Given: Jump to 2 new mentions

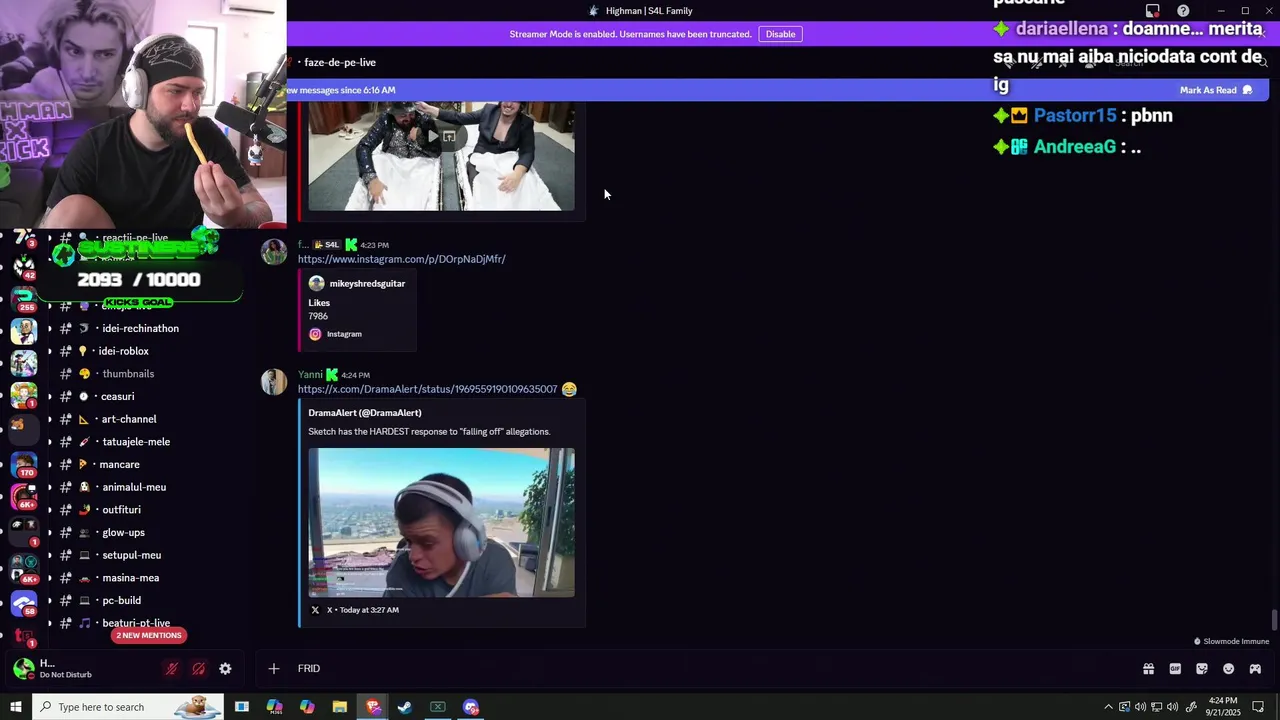Looking at the screenshot, I should coord(149,636).
